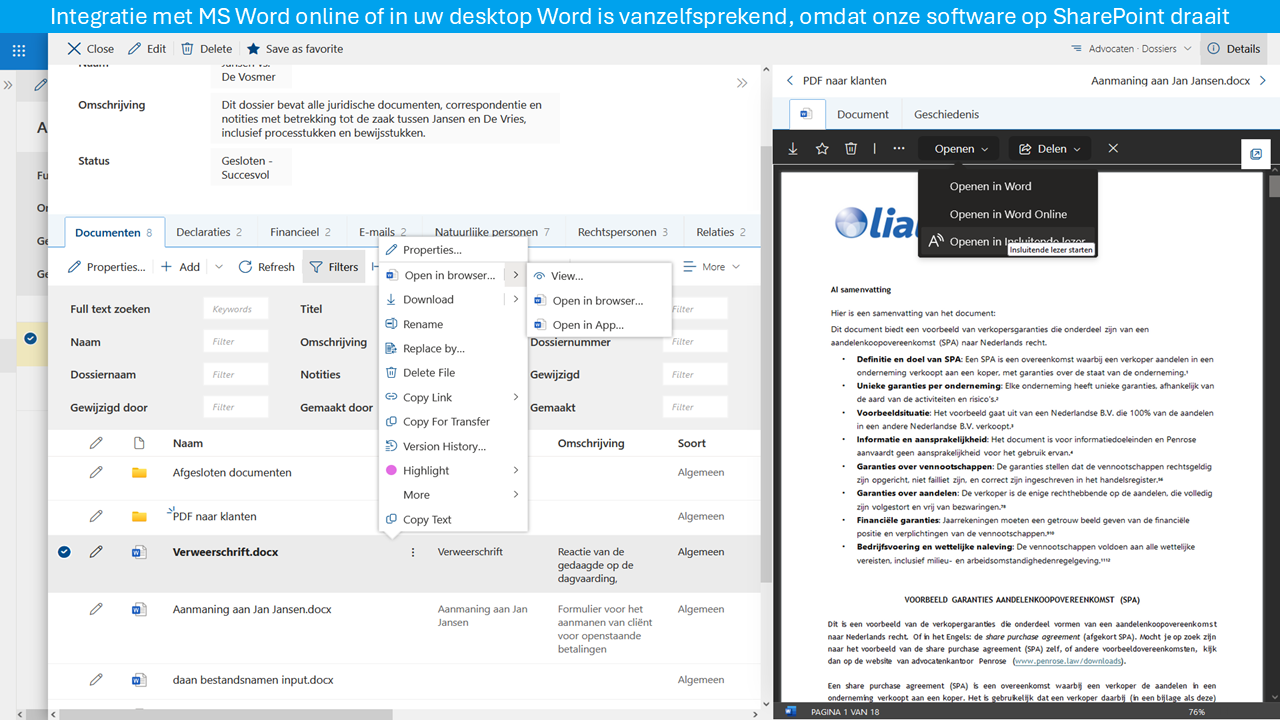Click the Word icon of Verweerschrift.docx
Screen dimensions: 1280x720
[139, 551]
